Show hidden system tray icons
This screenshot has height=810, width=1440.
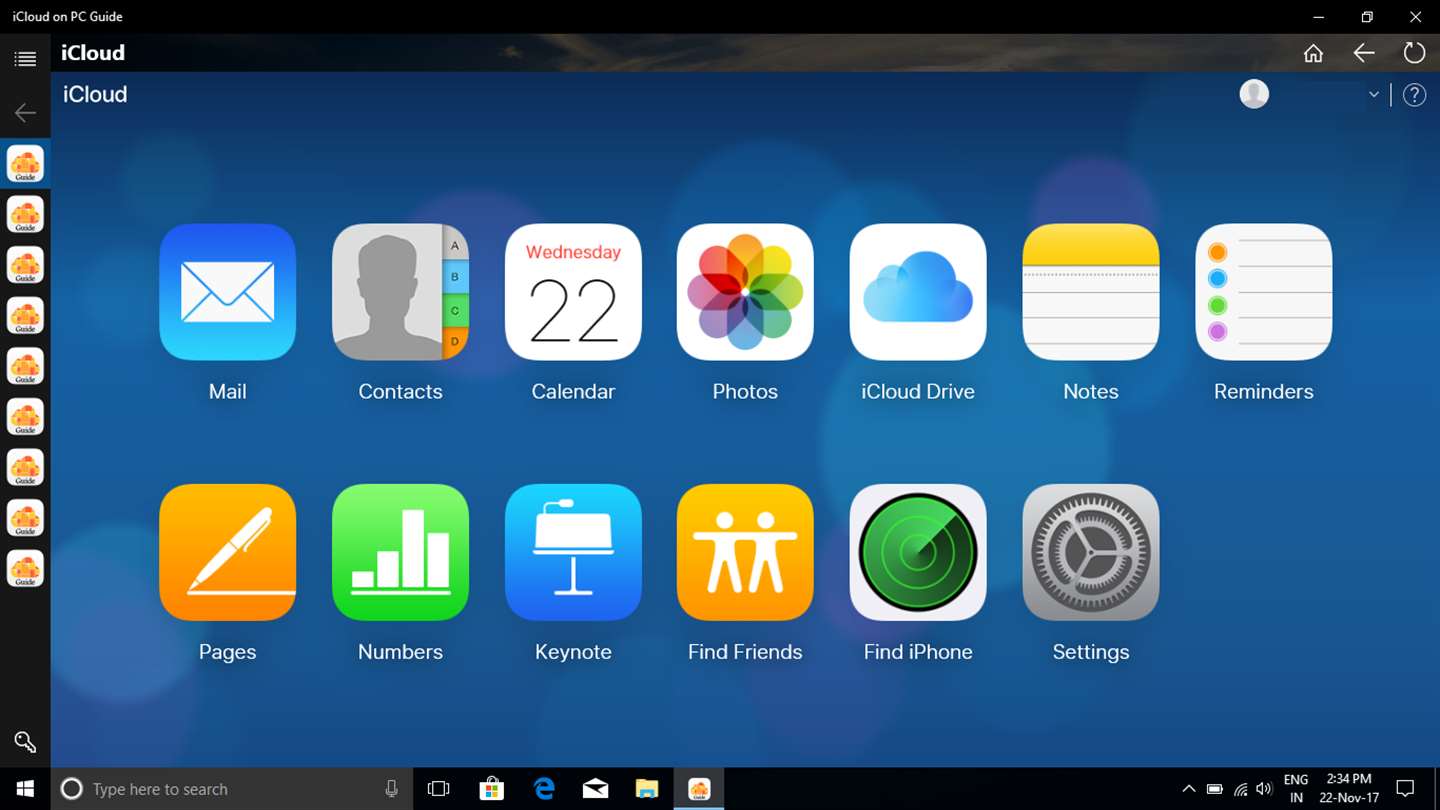(1188, 789)
